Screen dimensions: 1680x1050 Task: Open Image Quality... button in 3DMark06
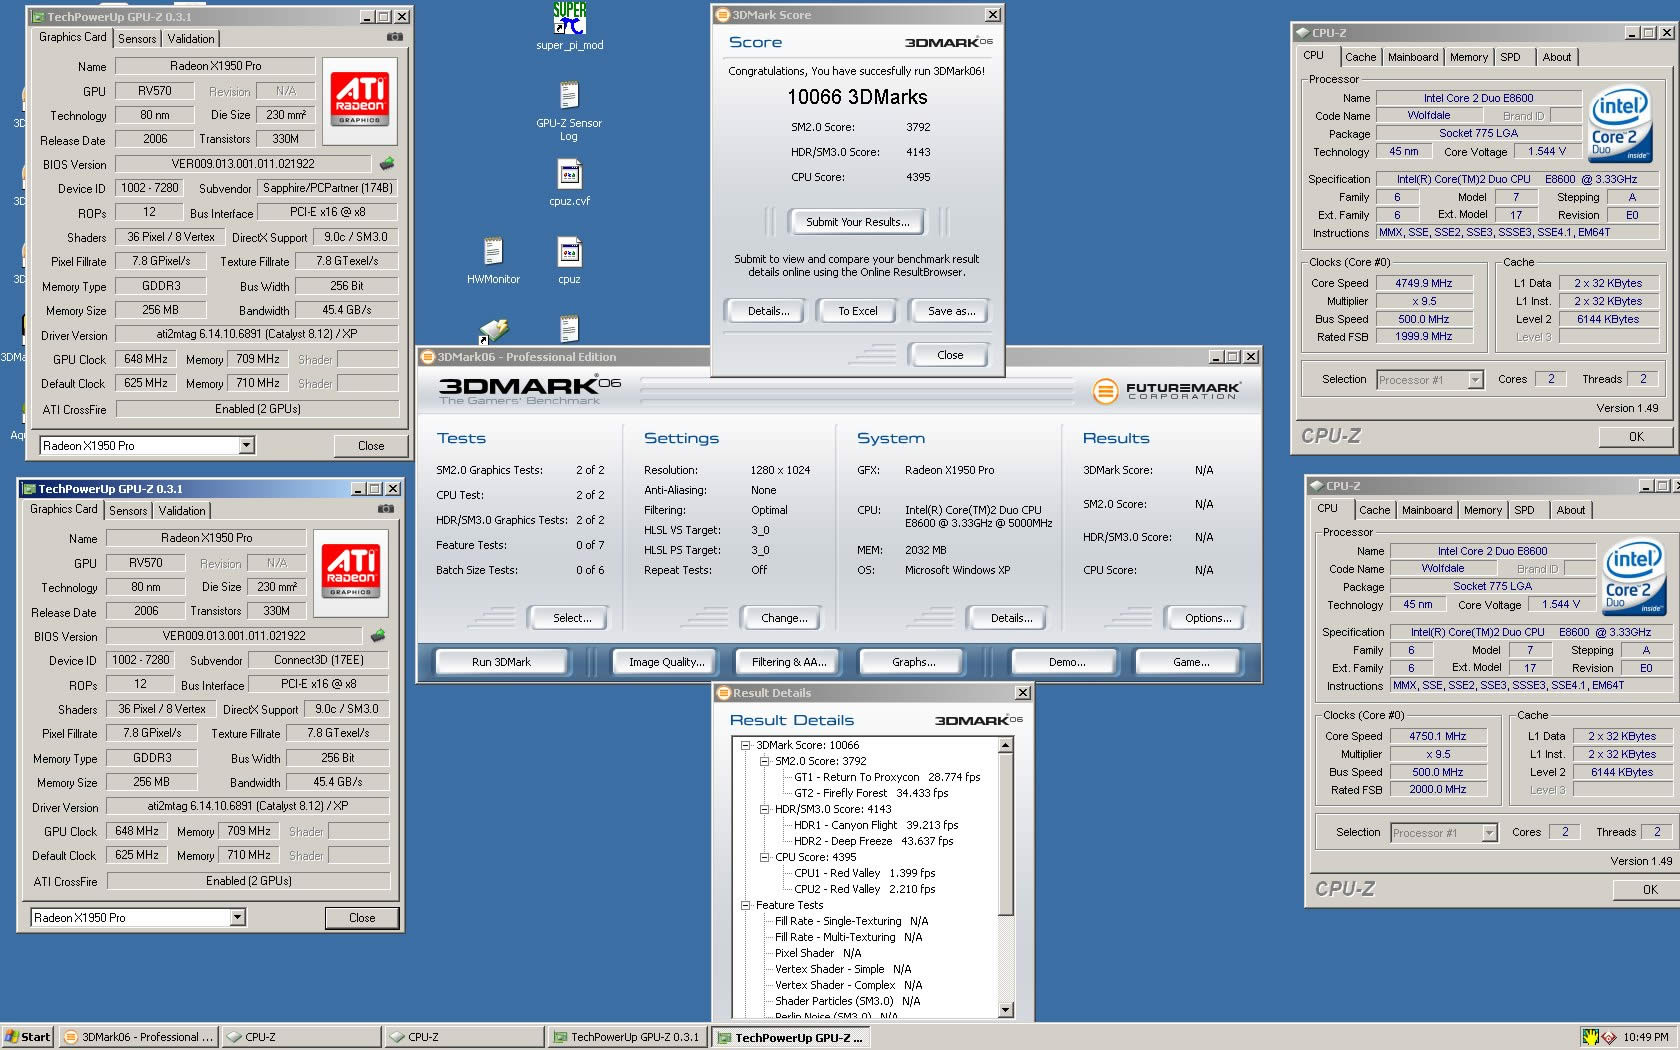tap(666, 662)
